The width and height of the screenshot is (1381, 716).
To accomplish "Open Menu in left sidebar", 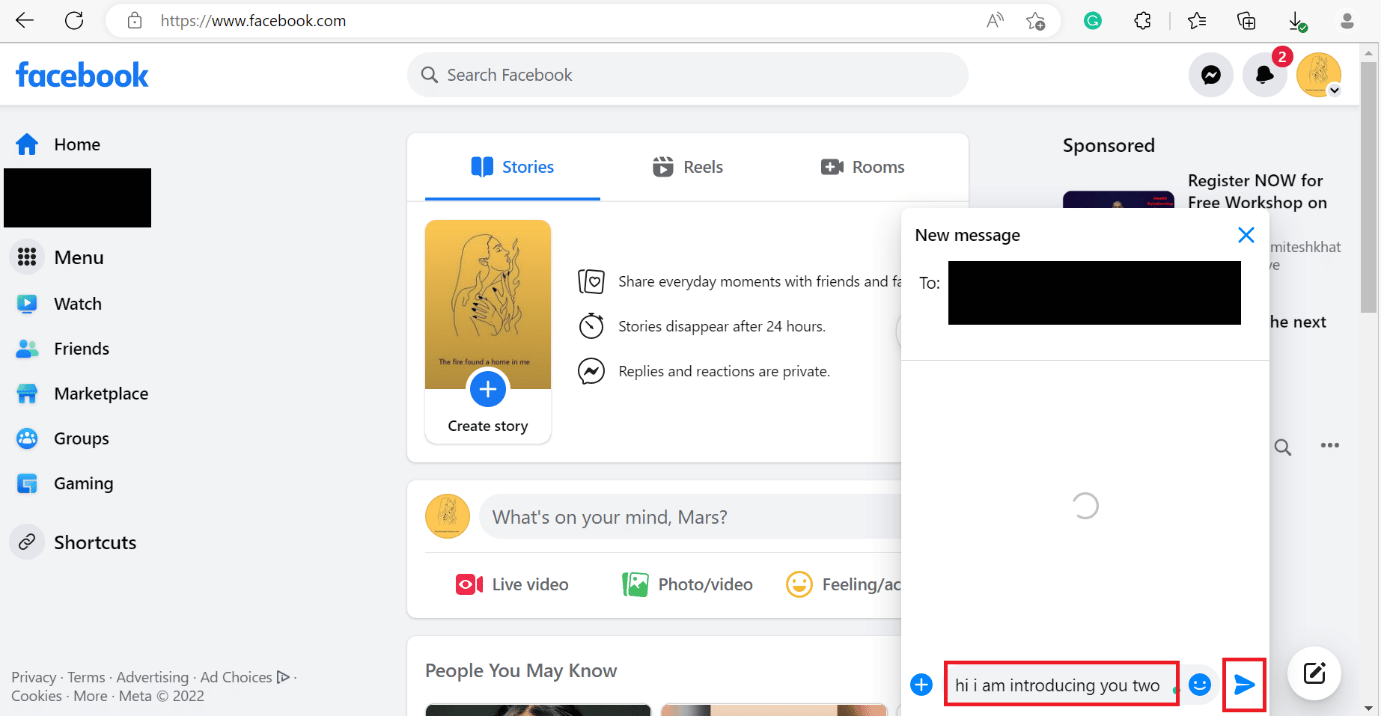I will pyautogui.click(x=58, y=257).
